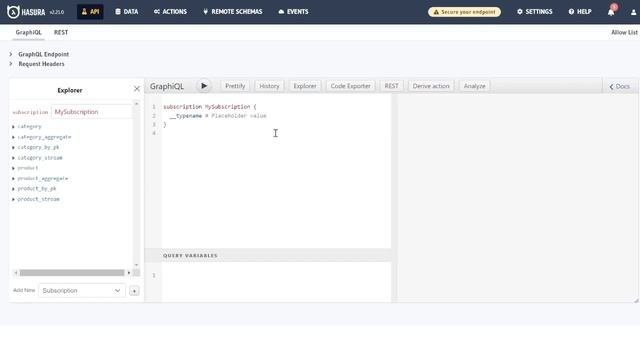
Task: Toggle the Explorer toolbar button
Action: pos(305,86)
